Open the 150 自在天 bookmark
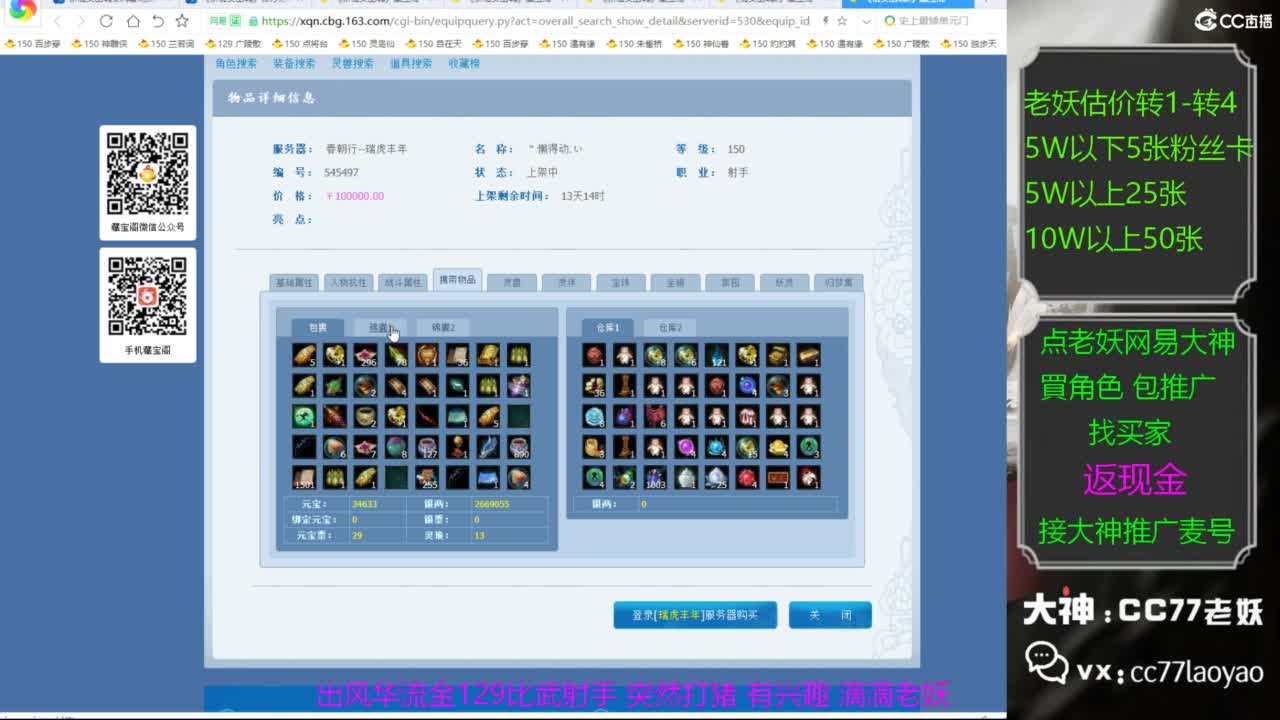1280x720 pixels. point(434,44)
